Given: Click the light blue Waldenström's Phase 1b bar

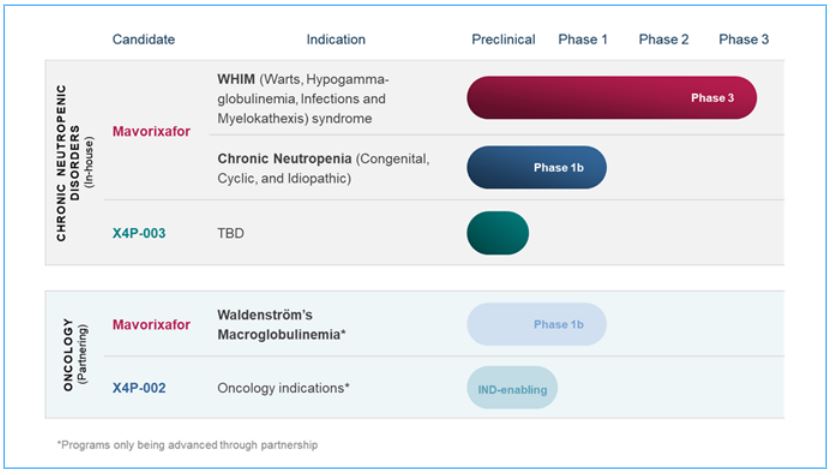Looking at the screenshot, I should 537,324.
